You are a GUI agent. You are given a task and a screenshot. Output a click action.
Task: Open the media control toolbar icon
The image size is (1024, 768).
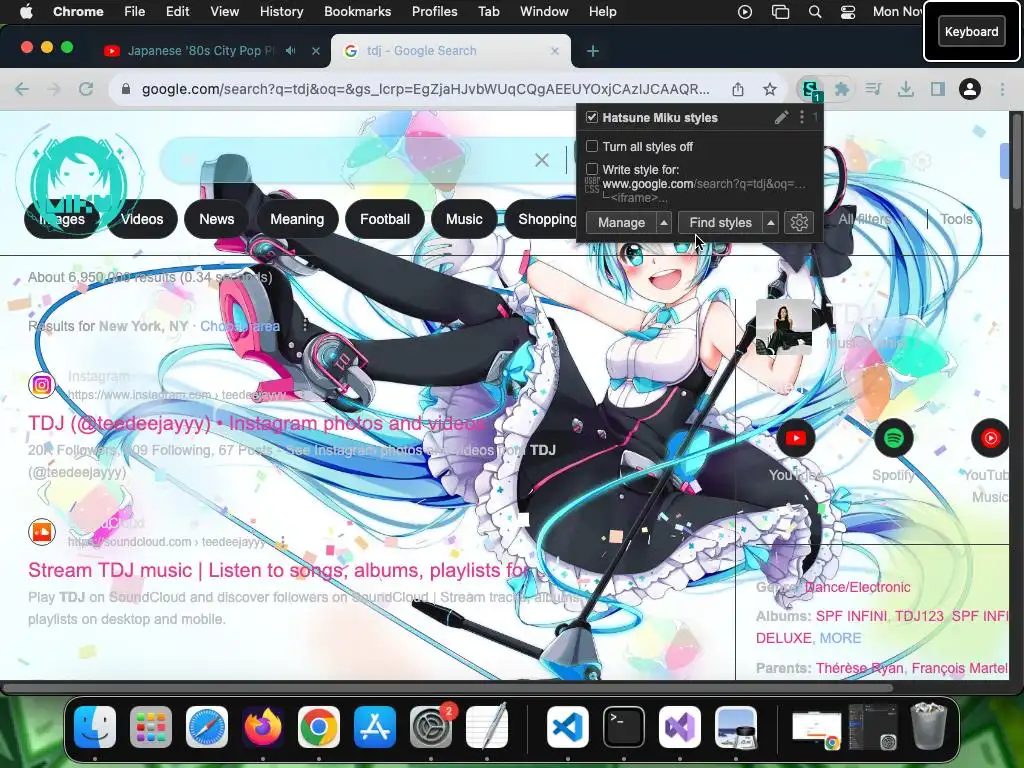[873, 89]
